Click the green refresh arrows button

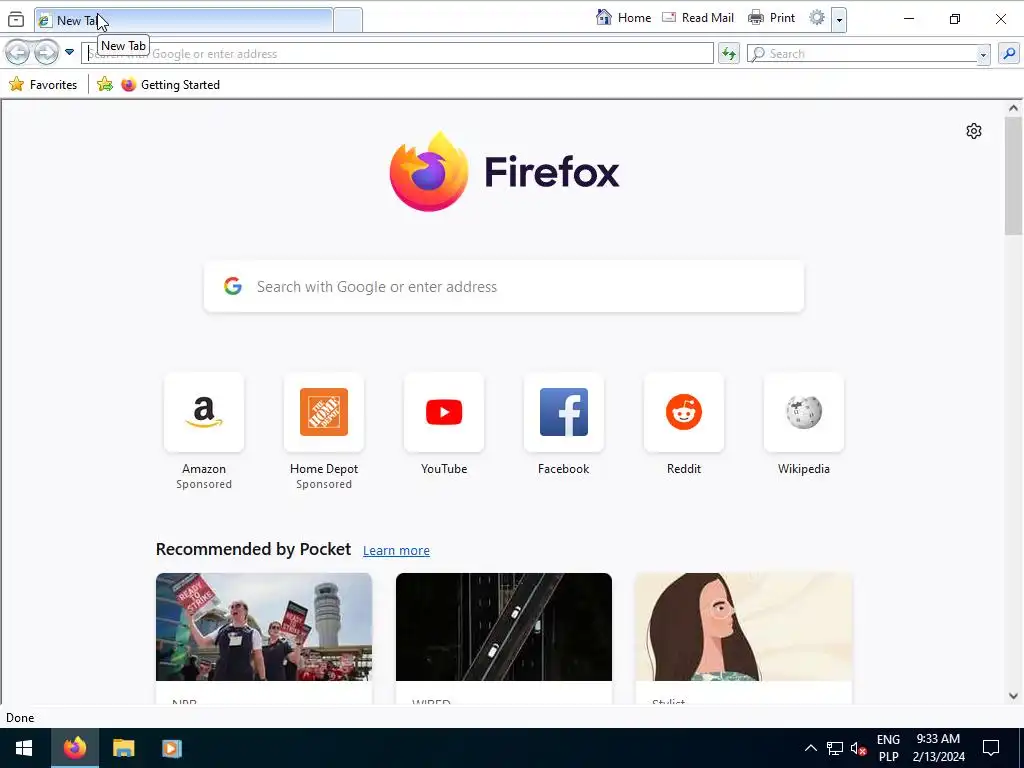pos(729,54)
